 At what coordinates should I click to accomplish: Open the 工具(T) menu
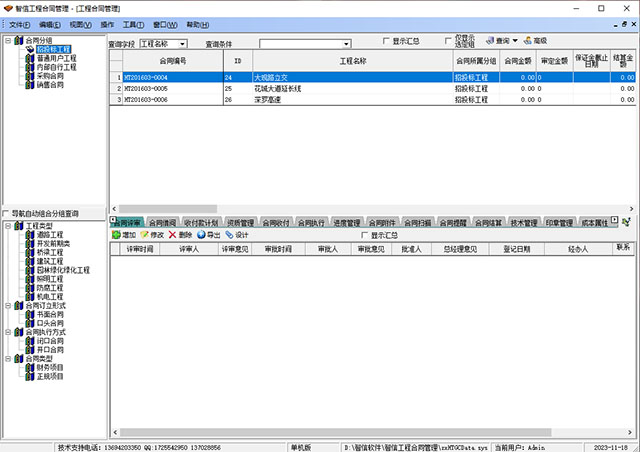[x=133, y=25]
